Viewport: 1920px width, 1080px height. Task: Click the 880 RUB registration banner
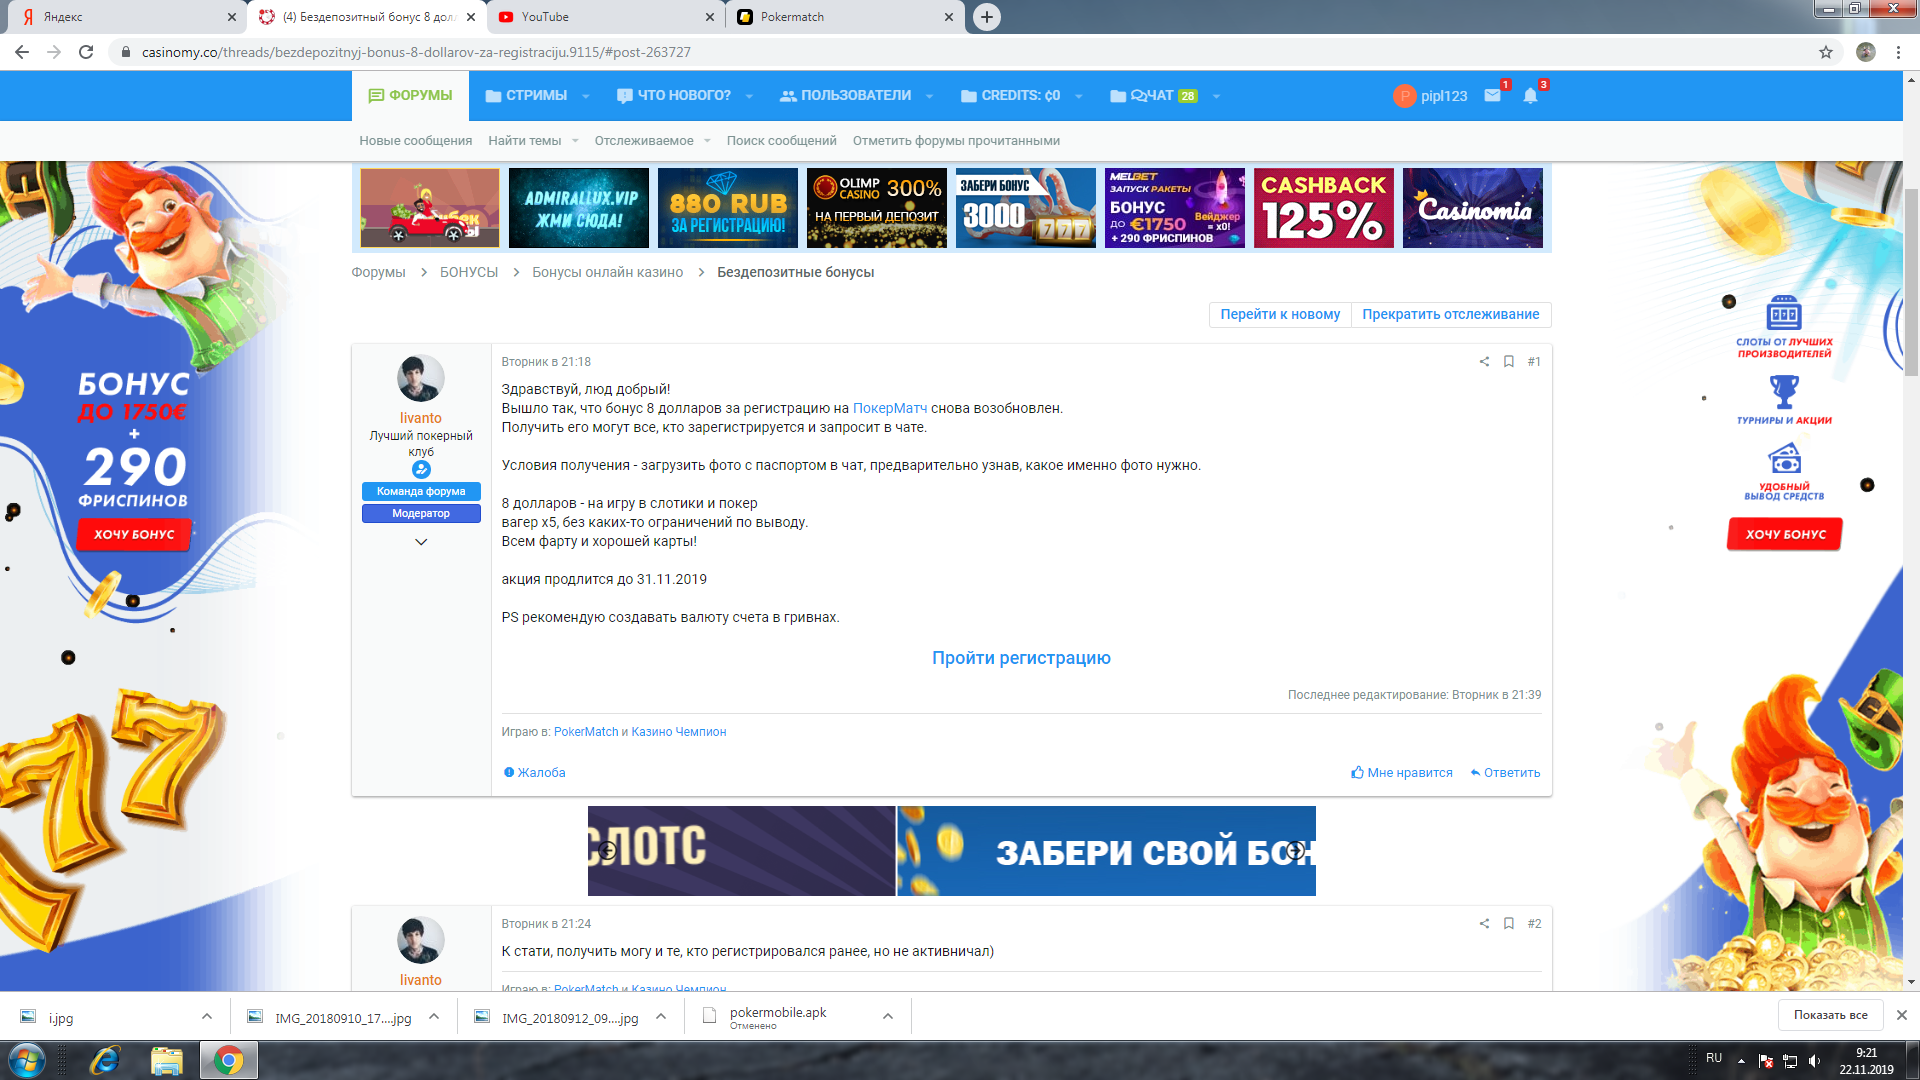point(728,208)
